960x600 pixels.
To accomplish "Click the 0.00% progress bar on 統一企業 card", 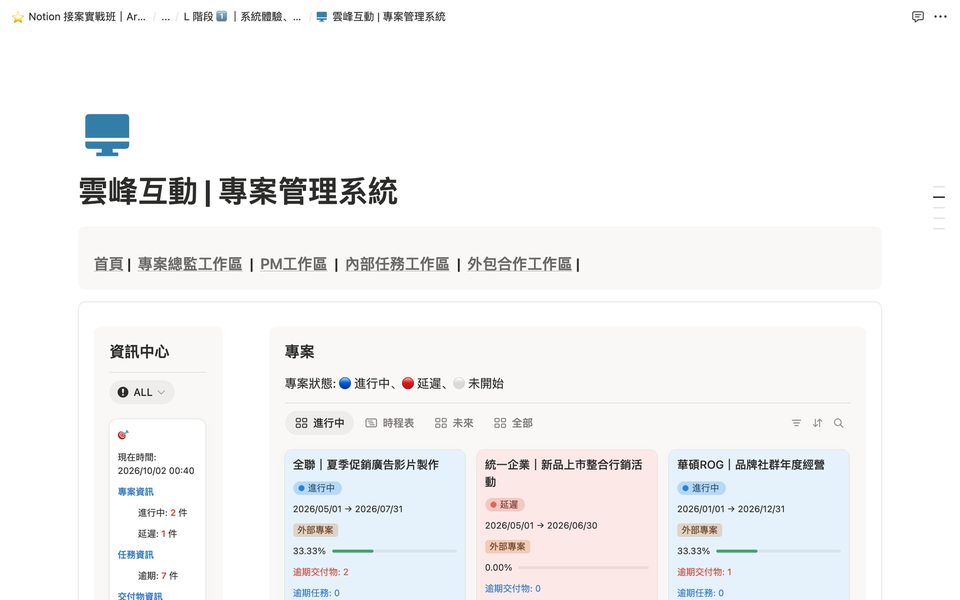I will pos(583,568).
